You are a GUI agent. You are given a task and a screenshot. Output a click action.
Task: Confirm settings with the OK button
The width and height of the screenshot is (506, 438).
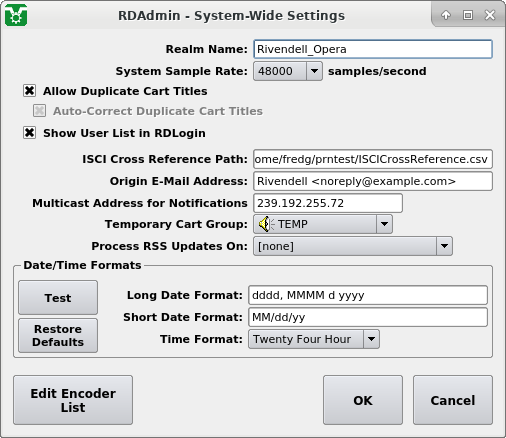tap(363, 400)
